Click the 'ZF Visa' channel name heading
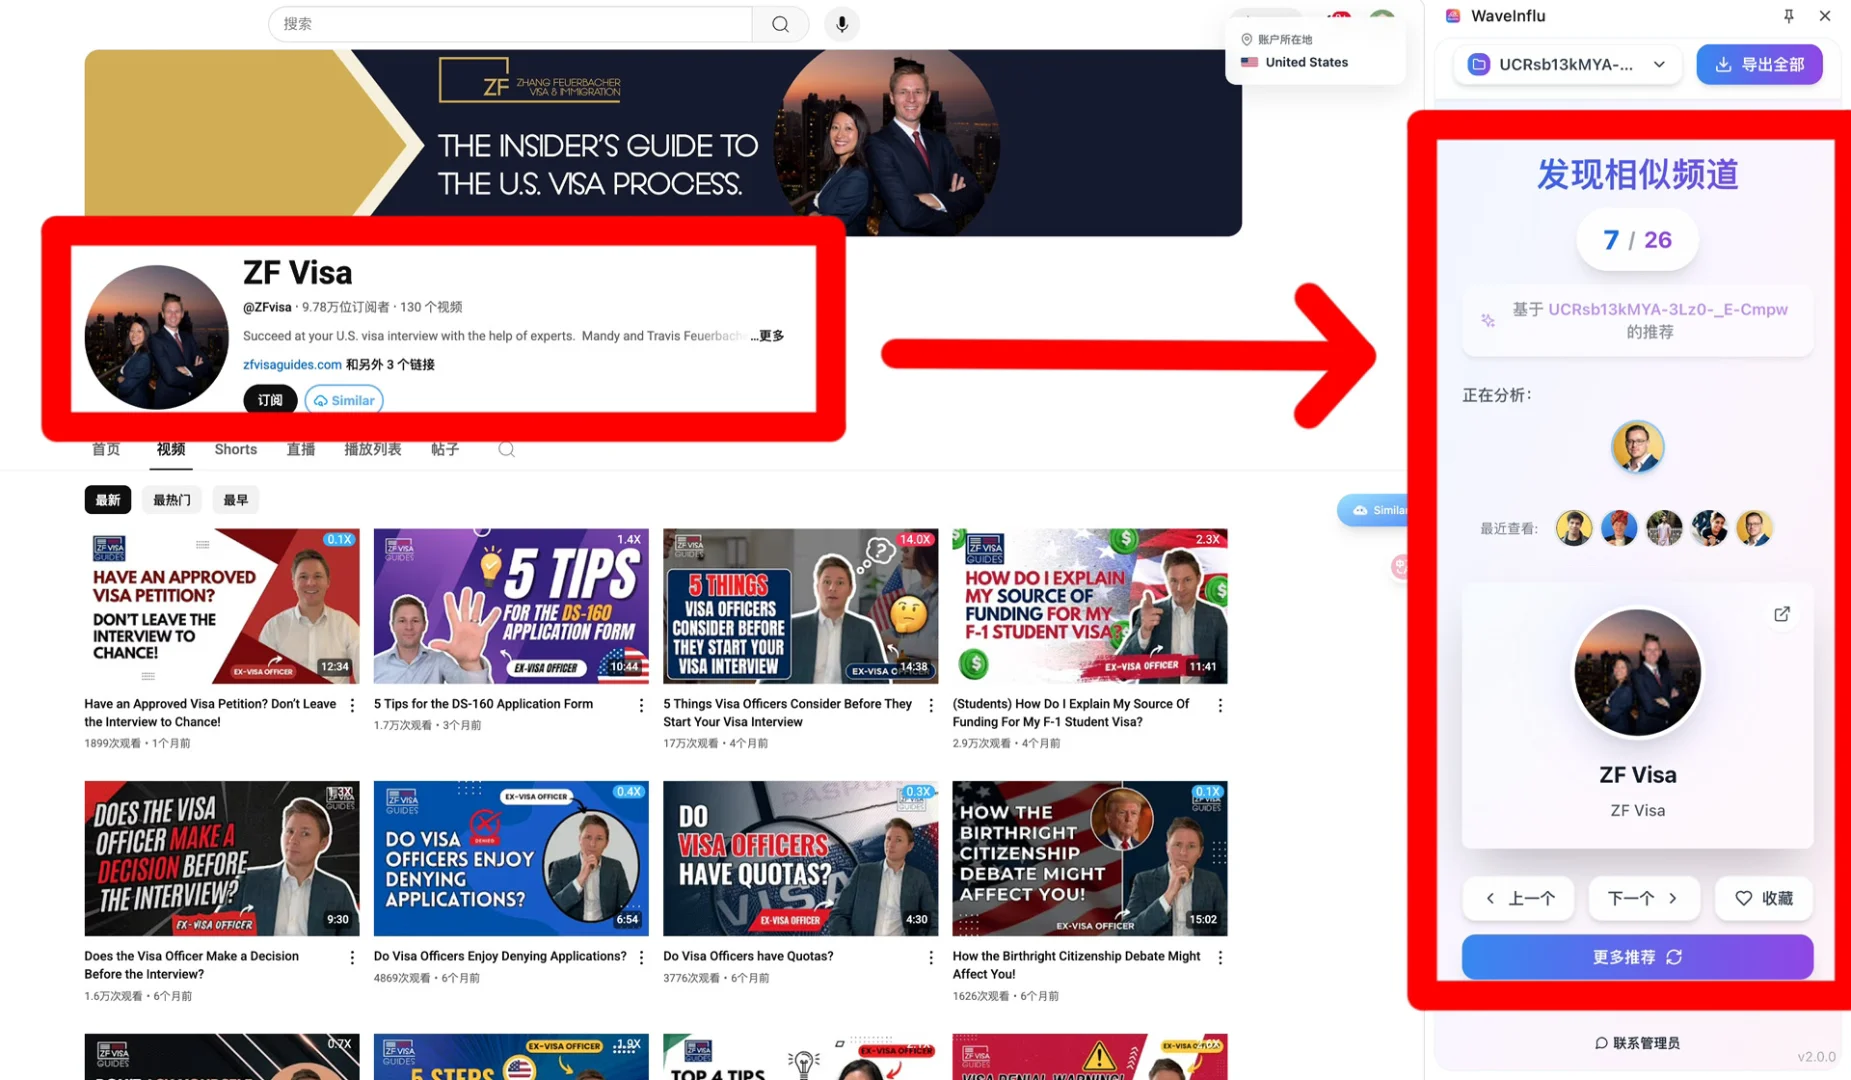Screen dimensions: 1851x1080 [298, 273]
